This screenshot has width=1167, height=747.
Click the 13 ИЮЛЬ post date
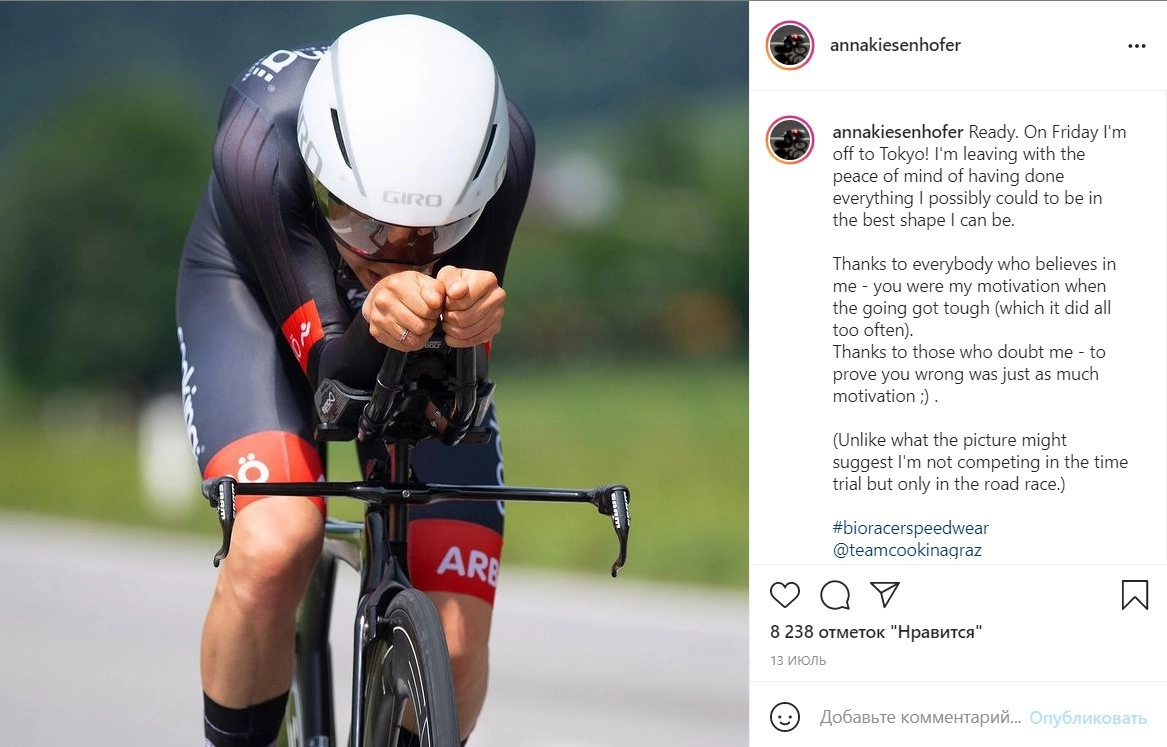point(798,660)
